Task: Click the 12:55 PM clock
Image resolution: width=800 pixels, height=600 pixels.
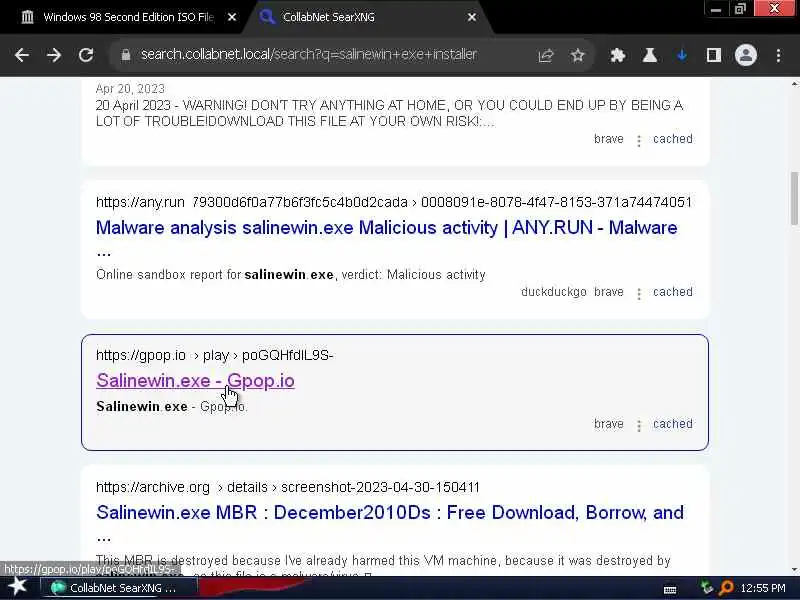Action: [763, 588]
